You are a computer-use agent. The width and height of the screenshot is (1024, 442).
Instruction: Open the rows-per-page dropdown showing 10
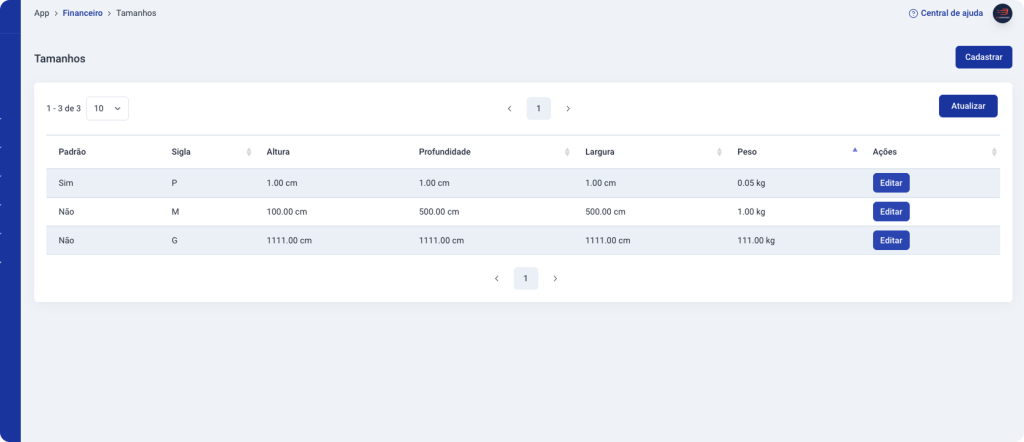coord(107,108)
